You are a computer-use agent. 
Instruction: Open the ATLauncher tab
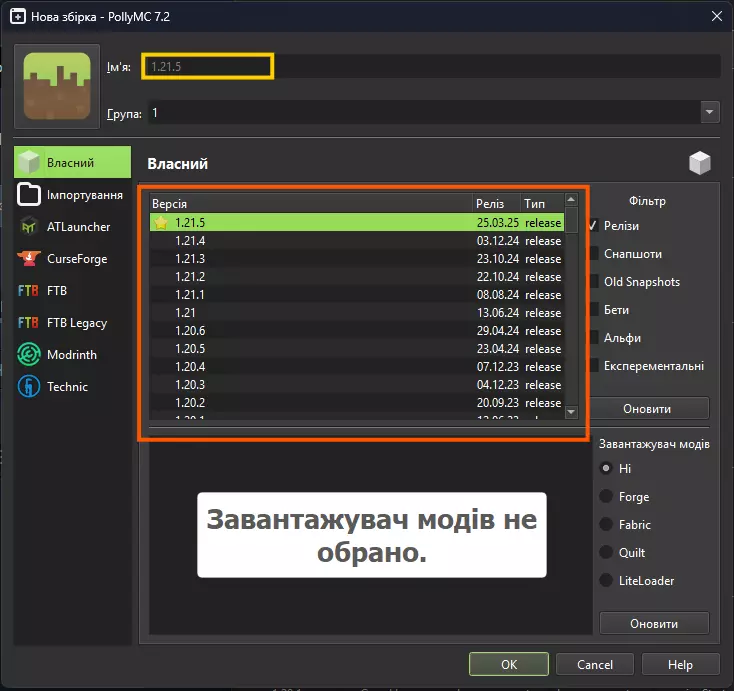[73, 227]
